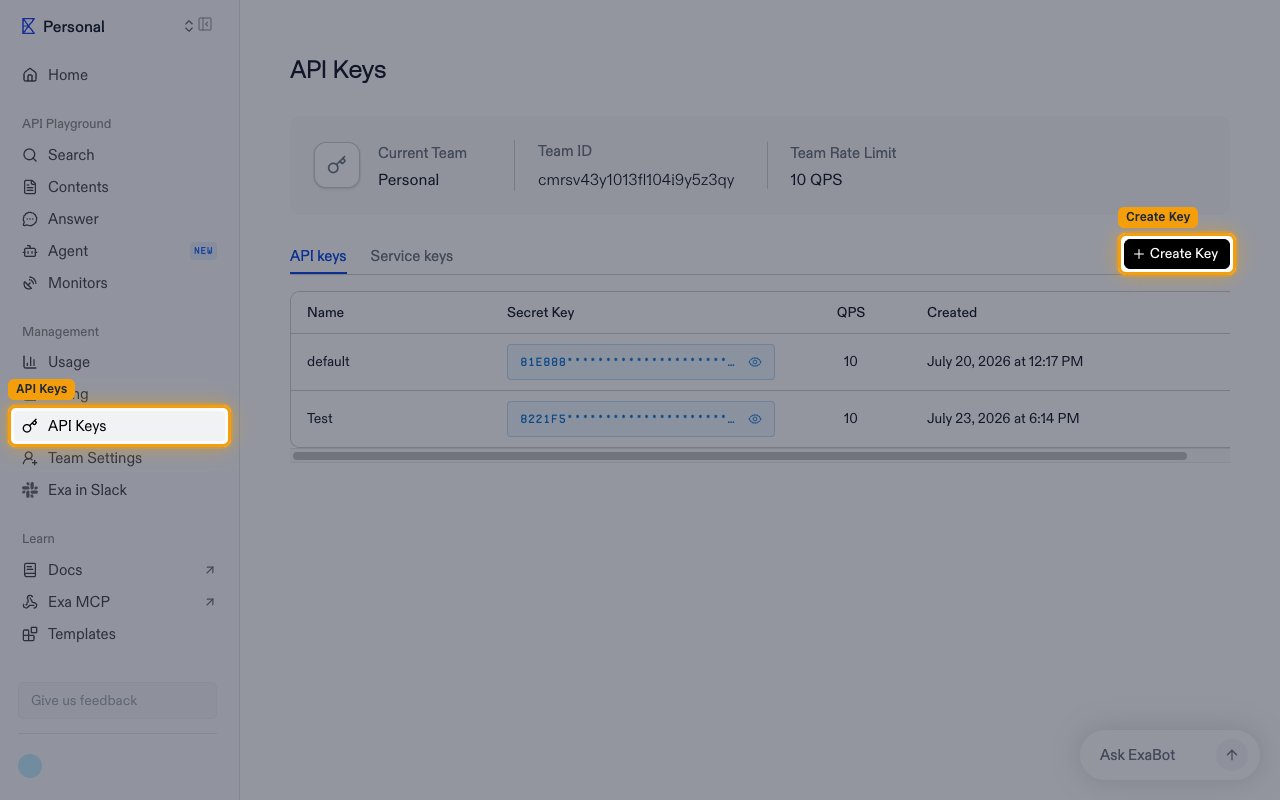The width and height of the screenshot is (1280, 800).
Task: Click the '10 QPS' team rate limit
Action: point(816,180)
